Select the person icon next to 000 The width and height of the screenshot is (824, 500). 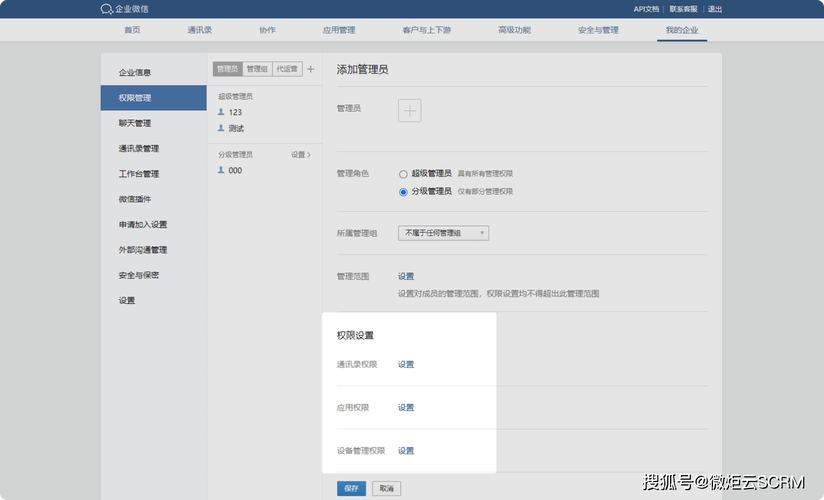[221, 170]
